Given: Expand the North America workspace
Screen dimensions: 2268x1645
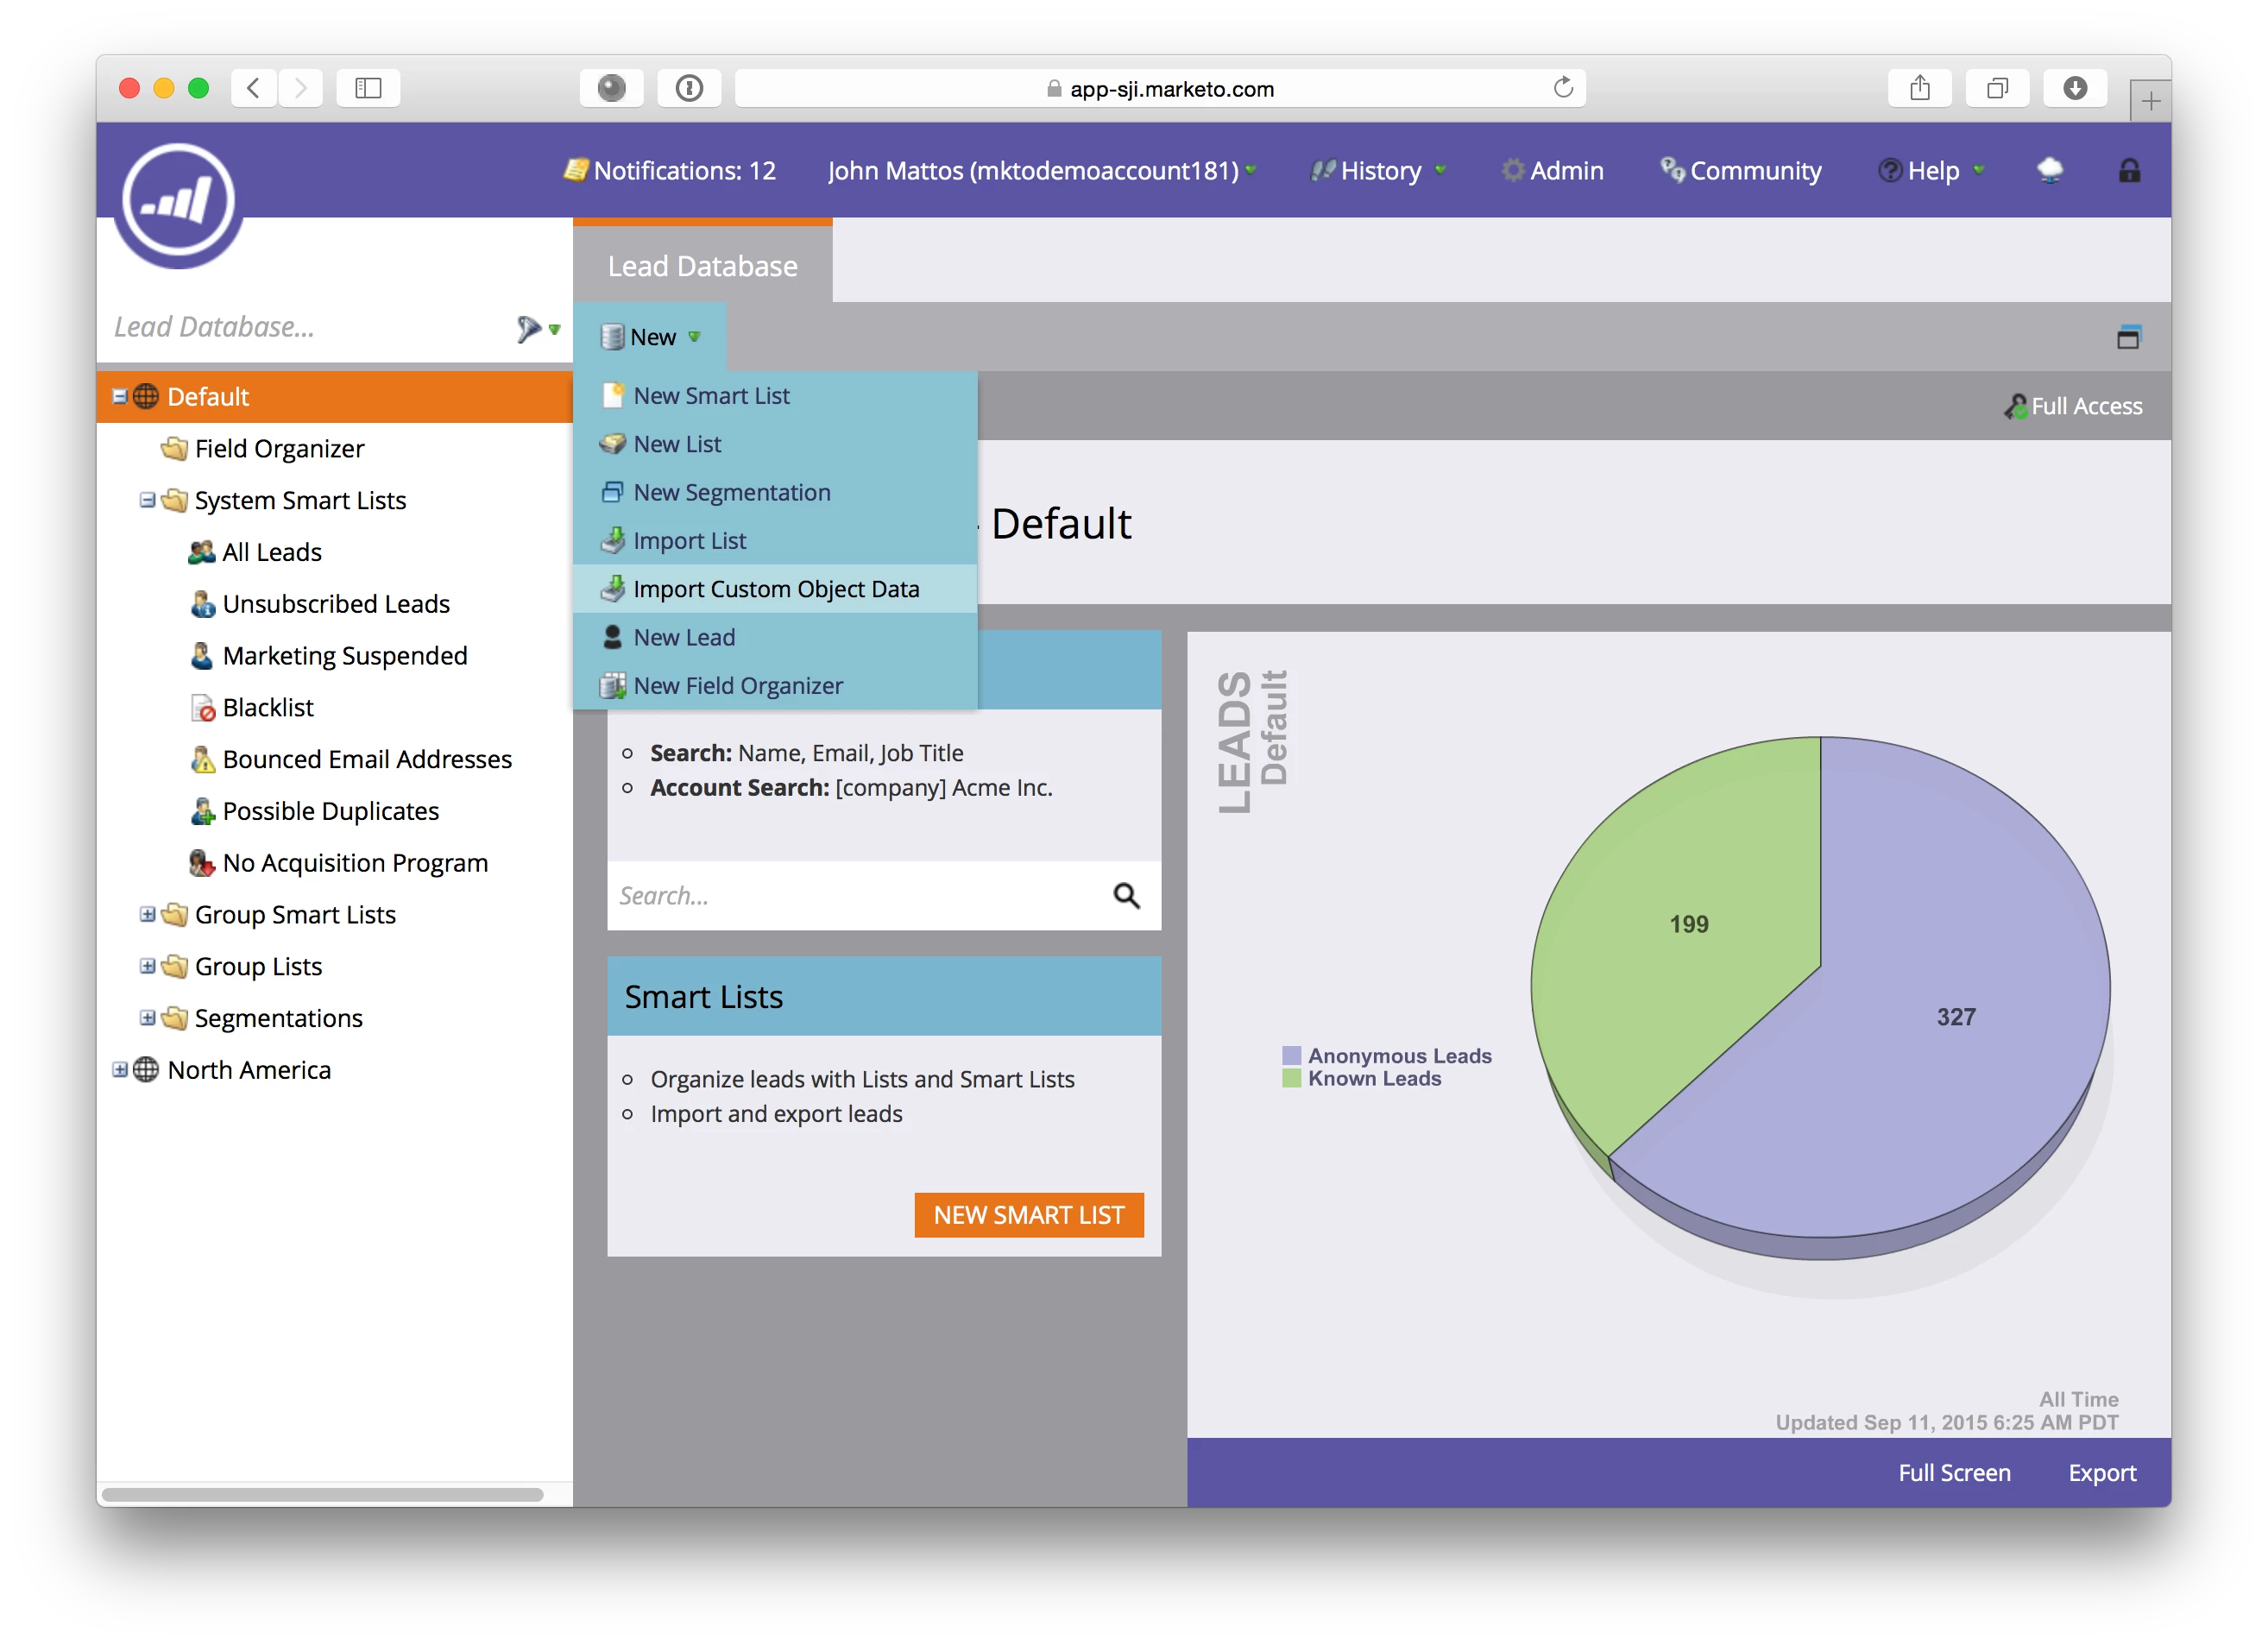Looking at the screenshot, I should (120, 1070).
